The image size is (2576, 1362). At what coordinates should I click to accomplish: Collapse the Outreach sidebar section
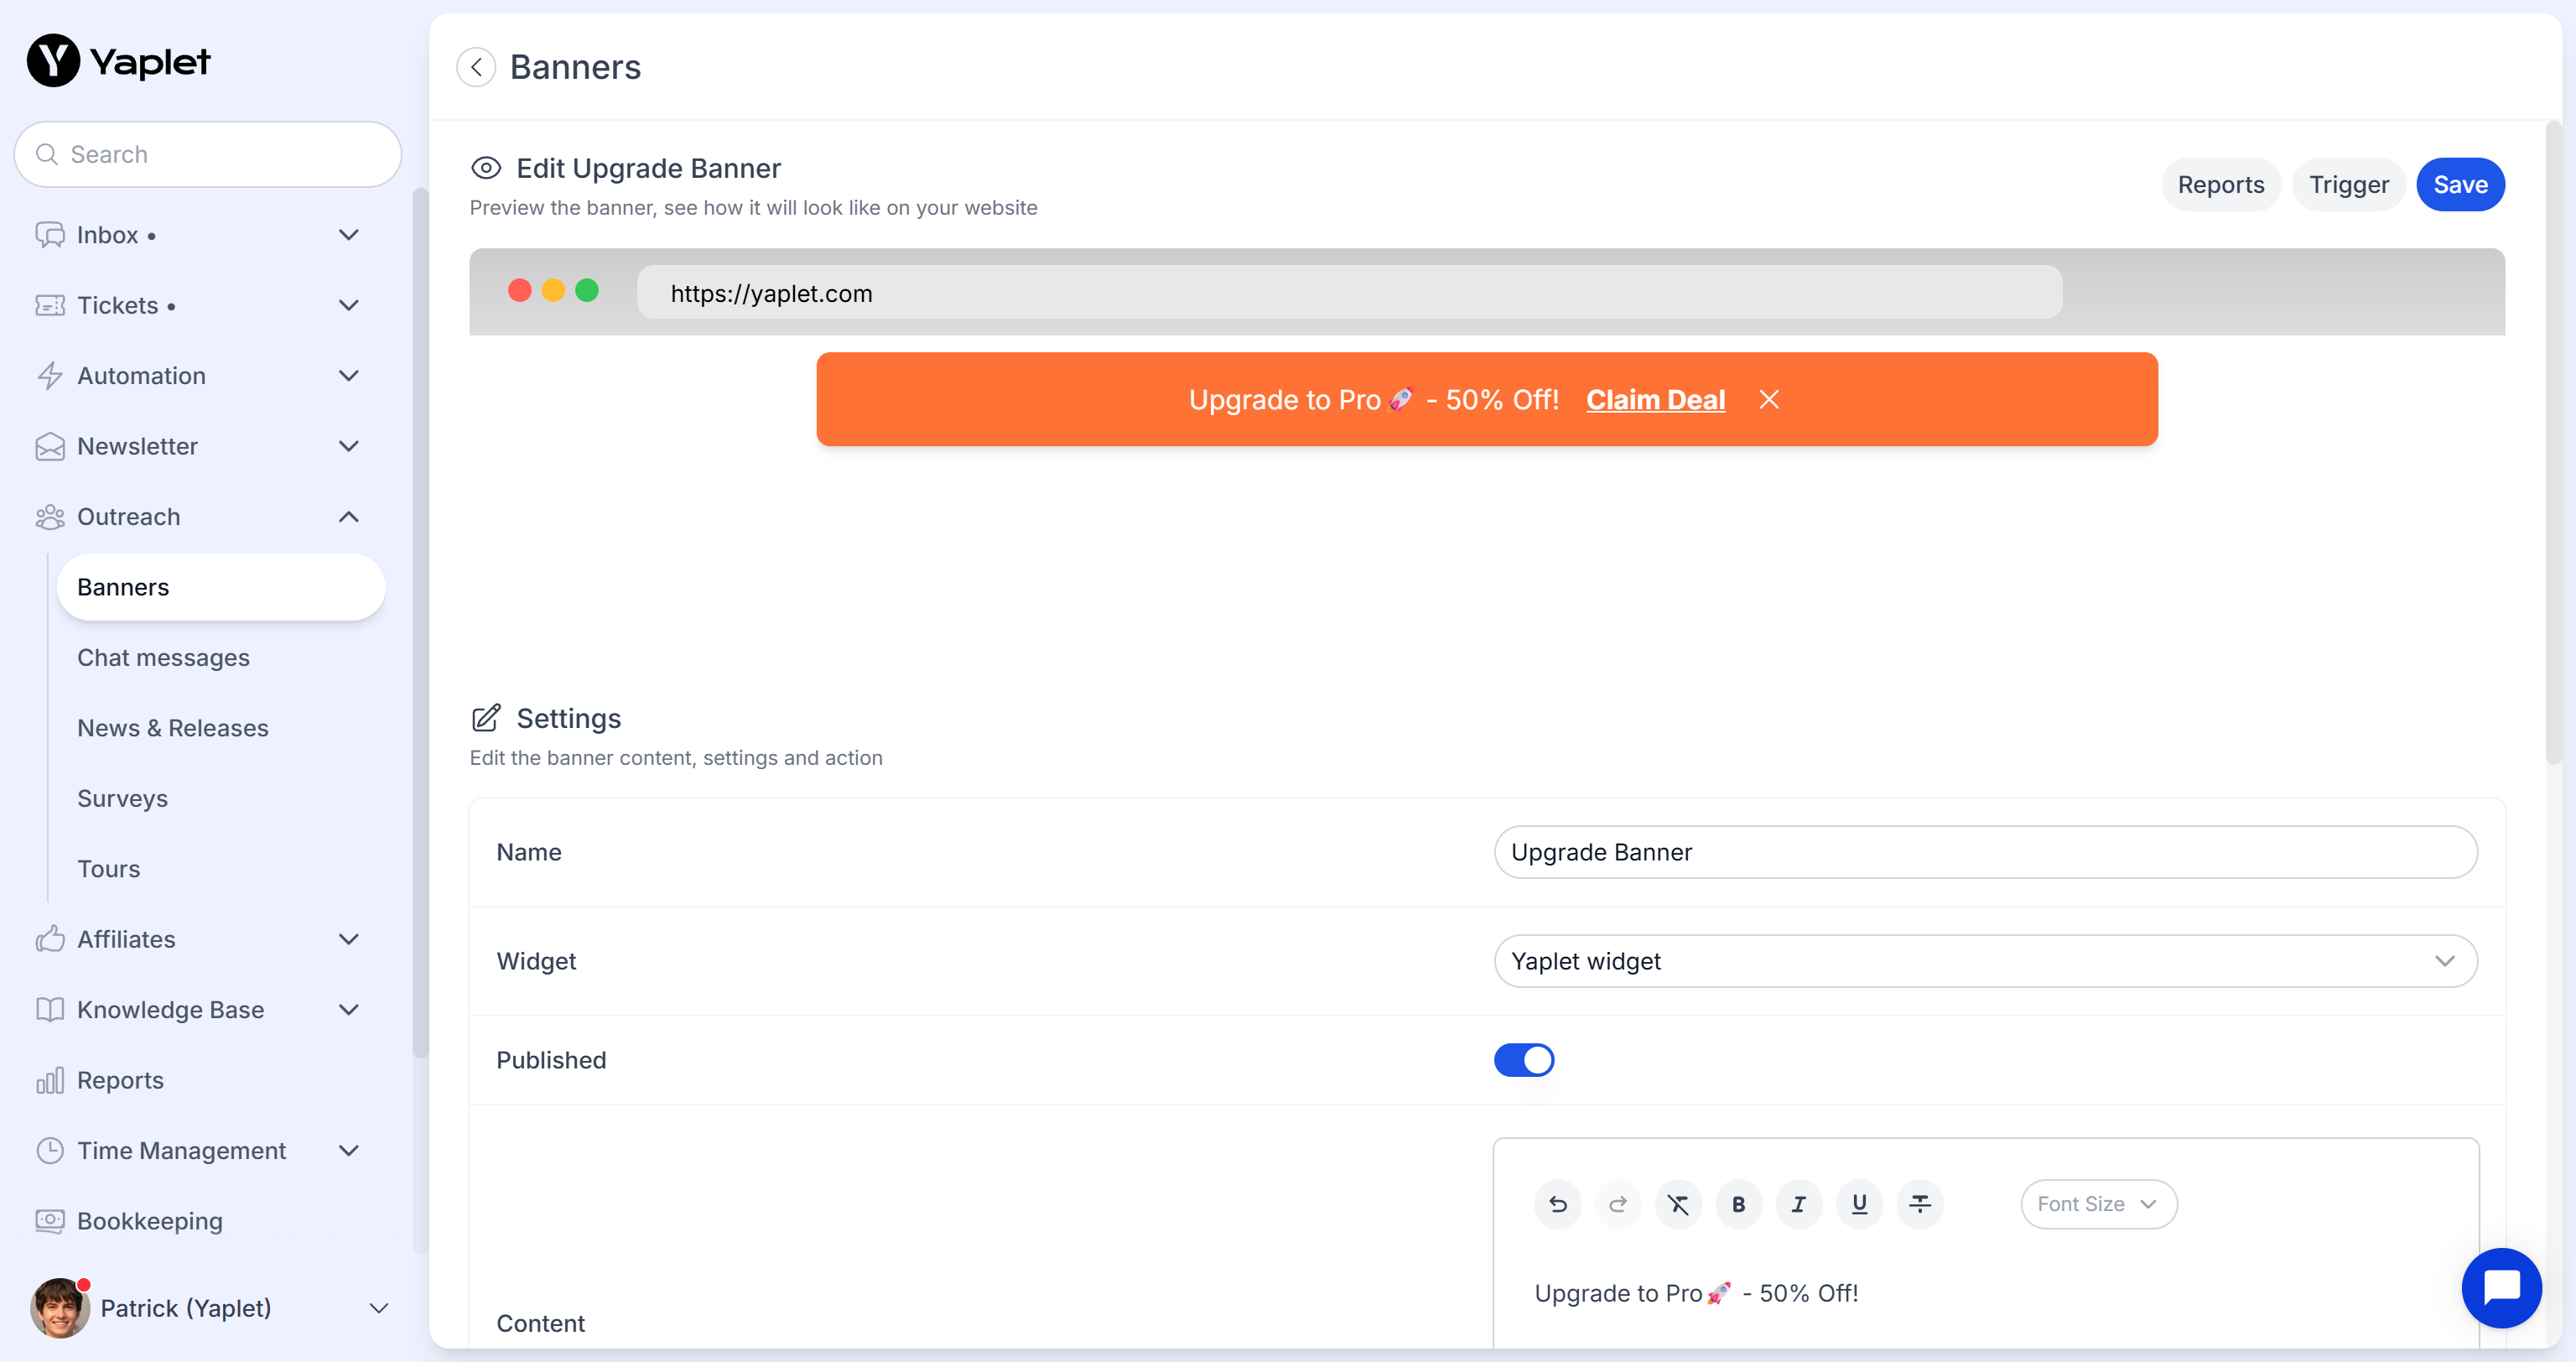coord(348,517)
